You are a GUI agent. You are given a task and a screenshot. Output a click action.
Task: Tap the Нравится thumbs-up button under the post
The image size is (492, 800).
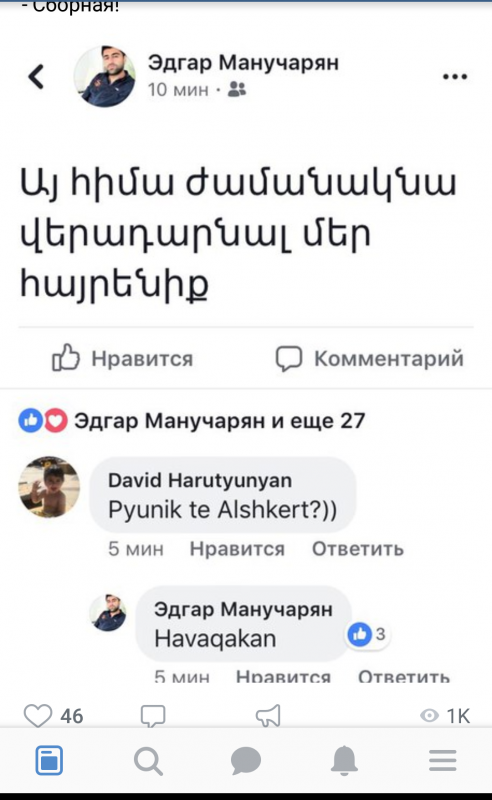coord(122,358)
